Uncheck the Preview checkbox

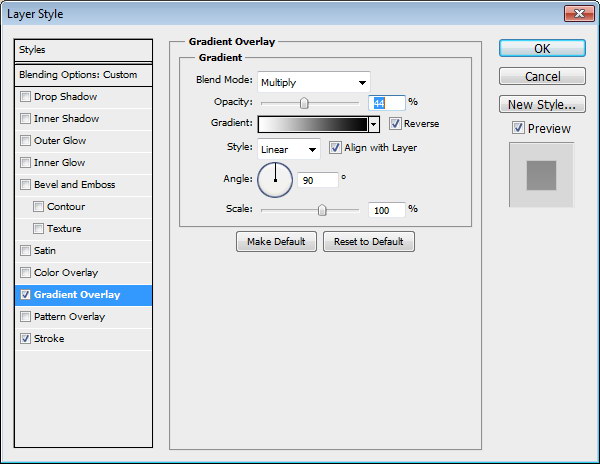point(518,128)
